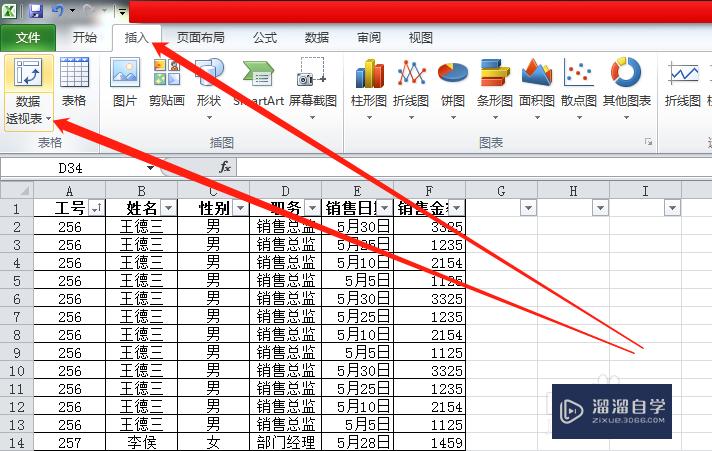Insert a Line sparkline (折线图) in Sparklines group

(x=682, y=82)
